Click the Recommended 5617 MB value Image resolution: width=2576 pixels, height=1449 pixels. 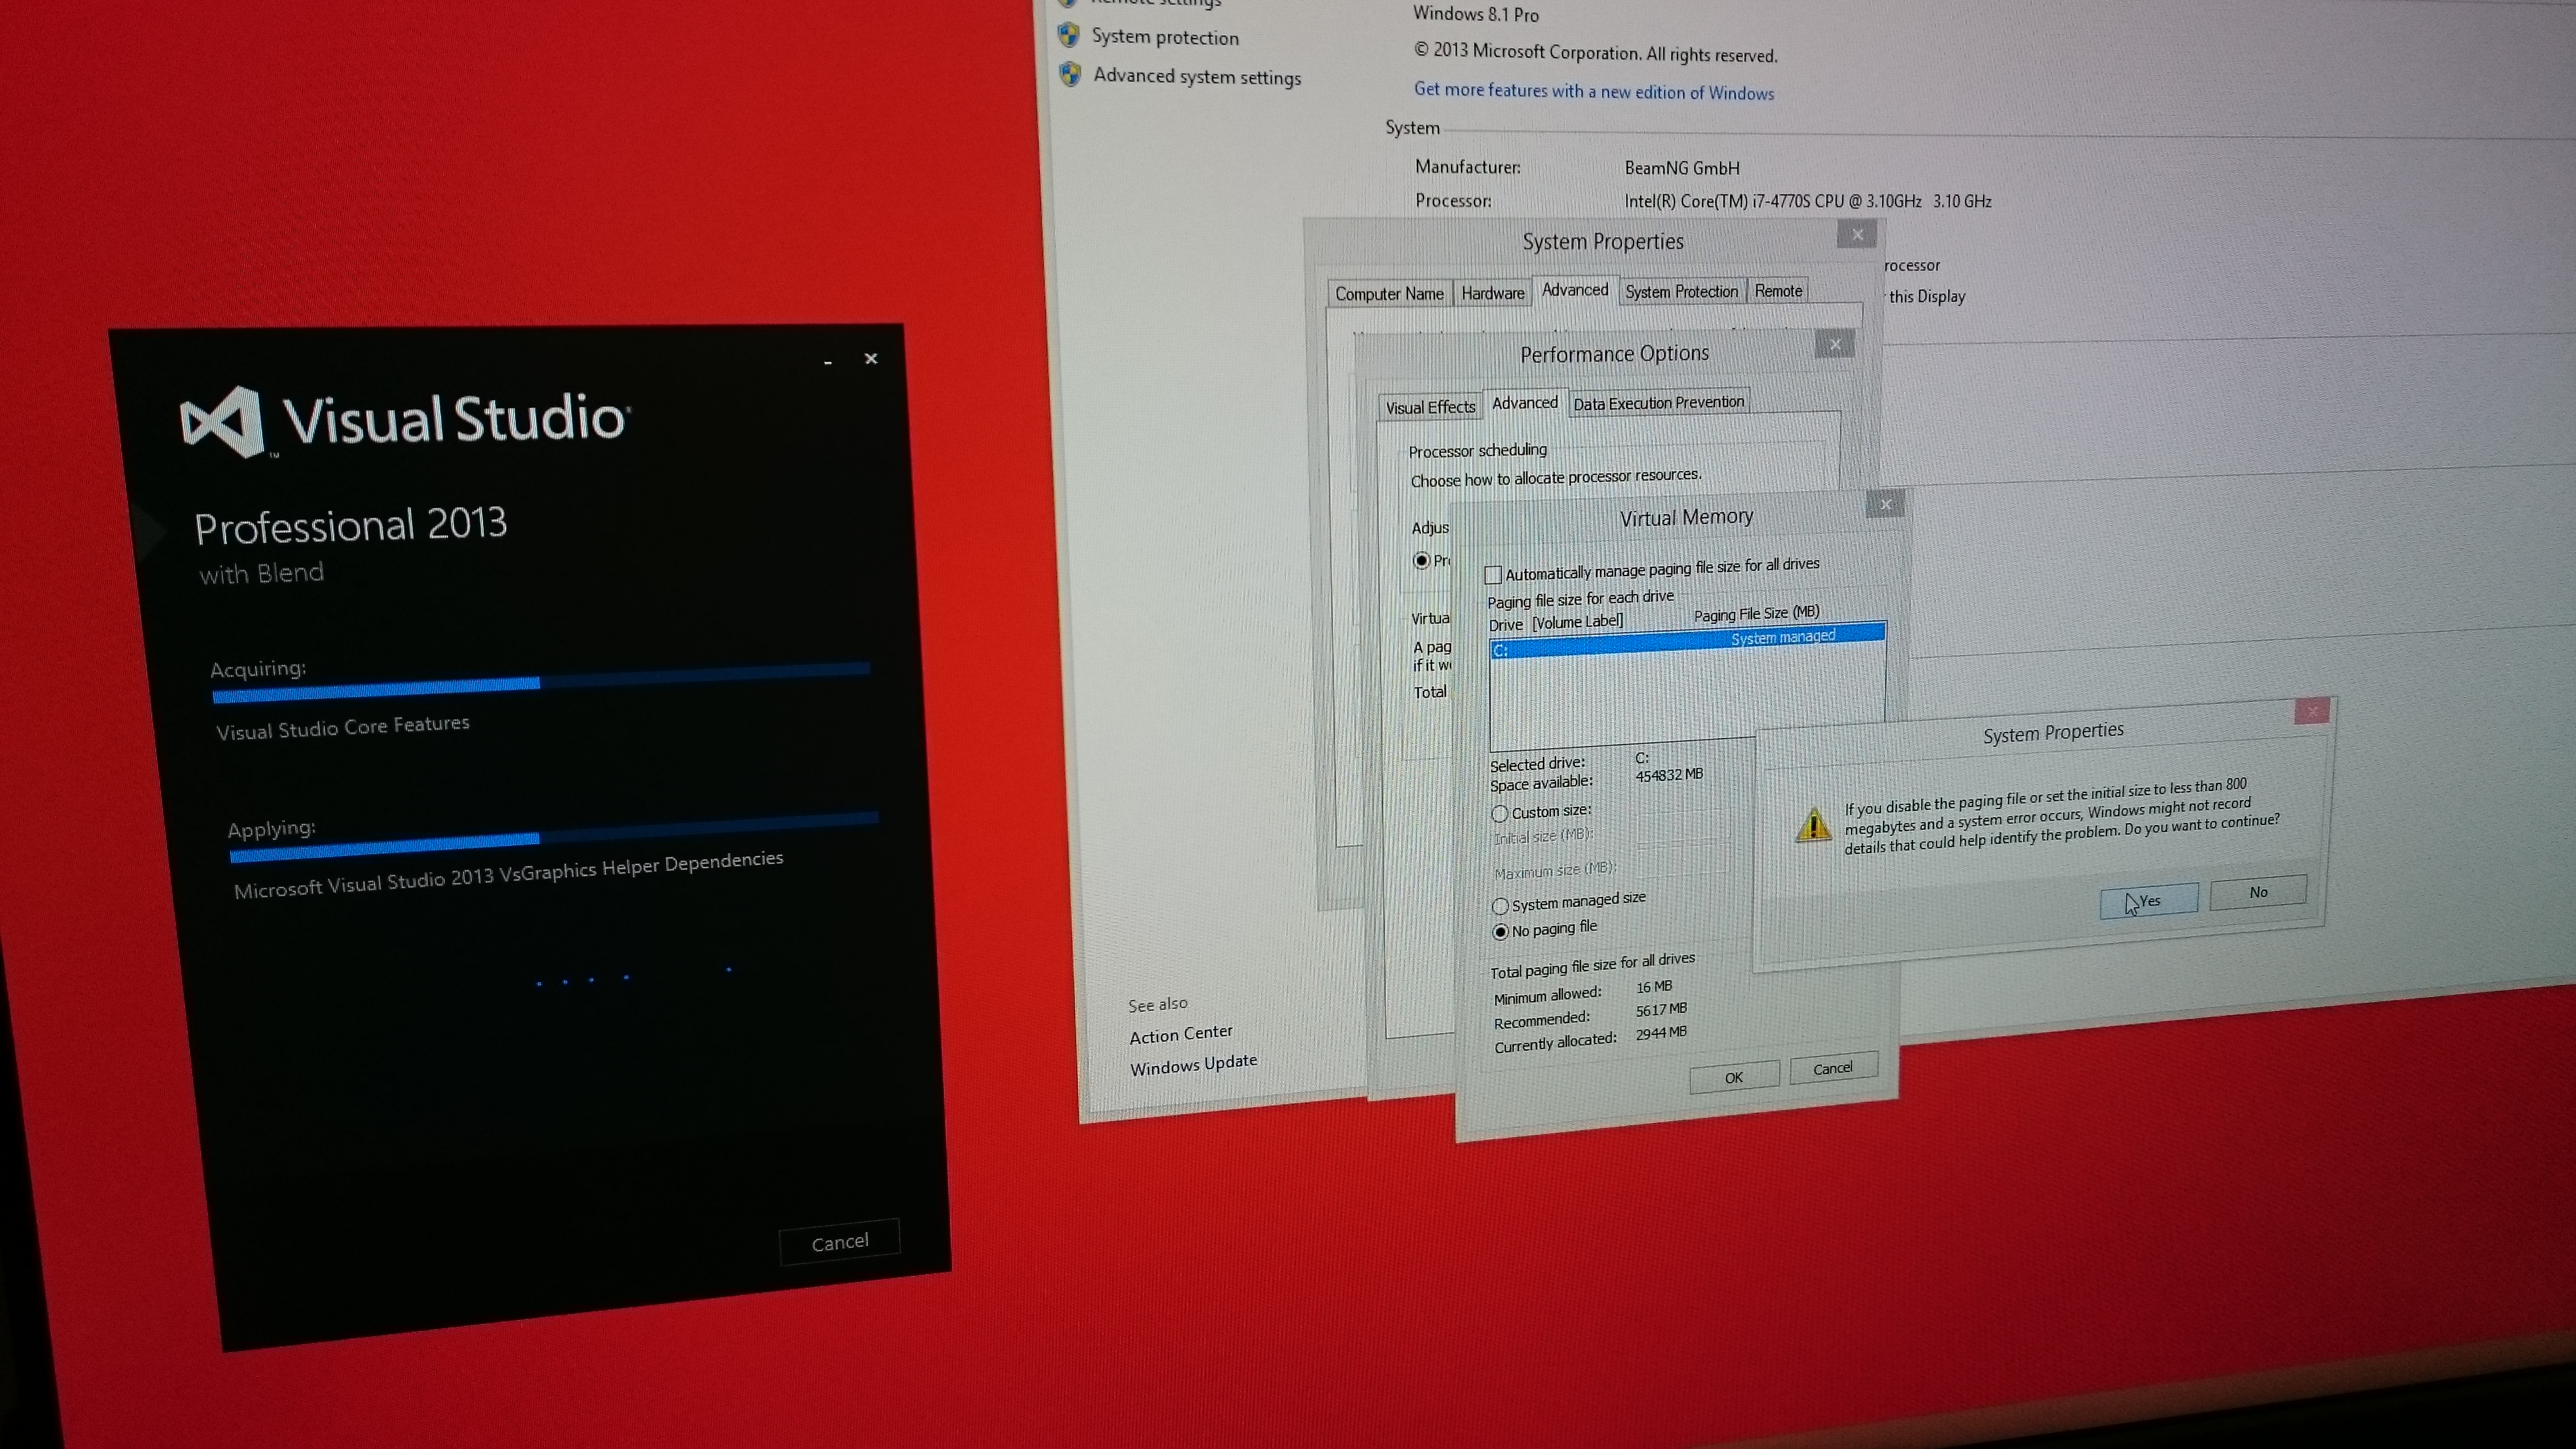point(1661,1010)
